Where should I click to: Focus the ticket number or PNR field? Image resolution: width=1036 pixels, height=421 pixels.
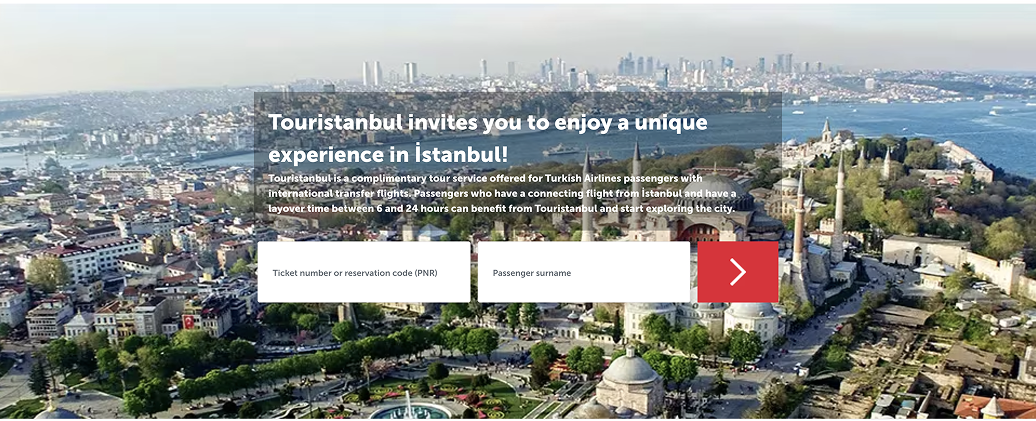tap(363, 272)
